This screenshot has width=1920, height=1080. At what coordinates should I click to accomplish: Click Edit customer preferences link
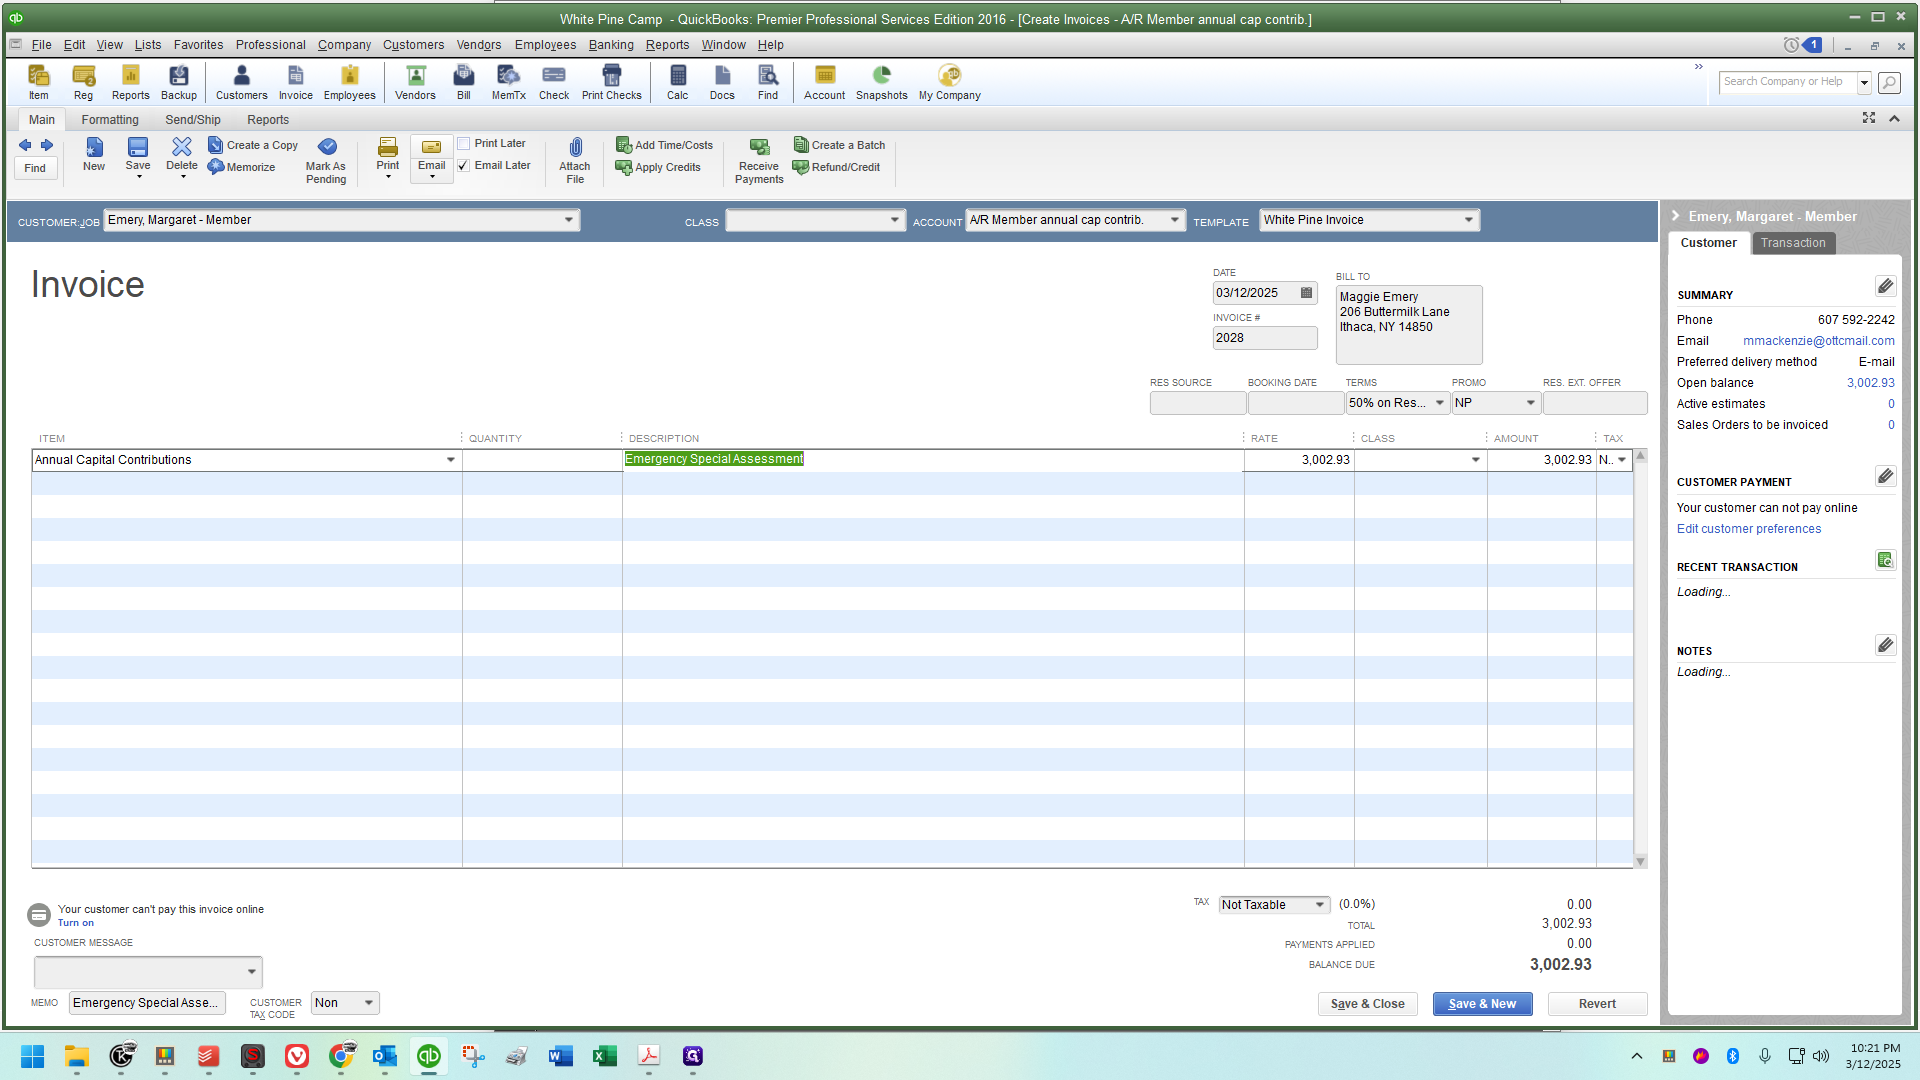(1748, 529)
